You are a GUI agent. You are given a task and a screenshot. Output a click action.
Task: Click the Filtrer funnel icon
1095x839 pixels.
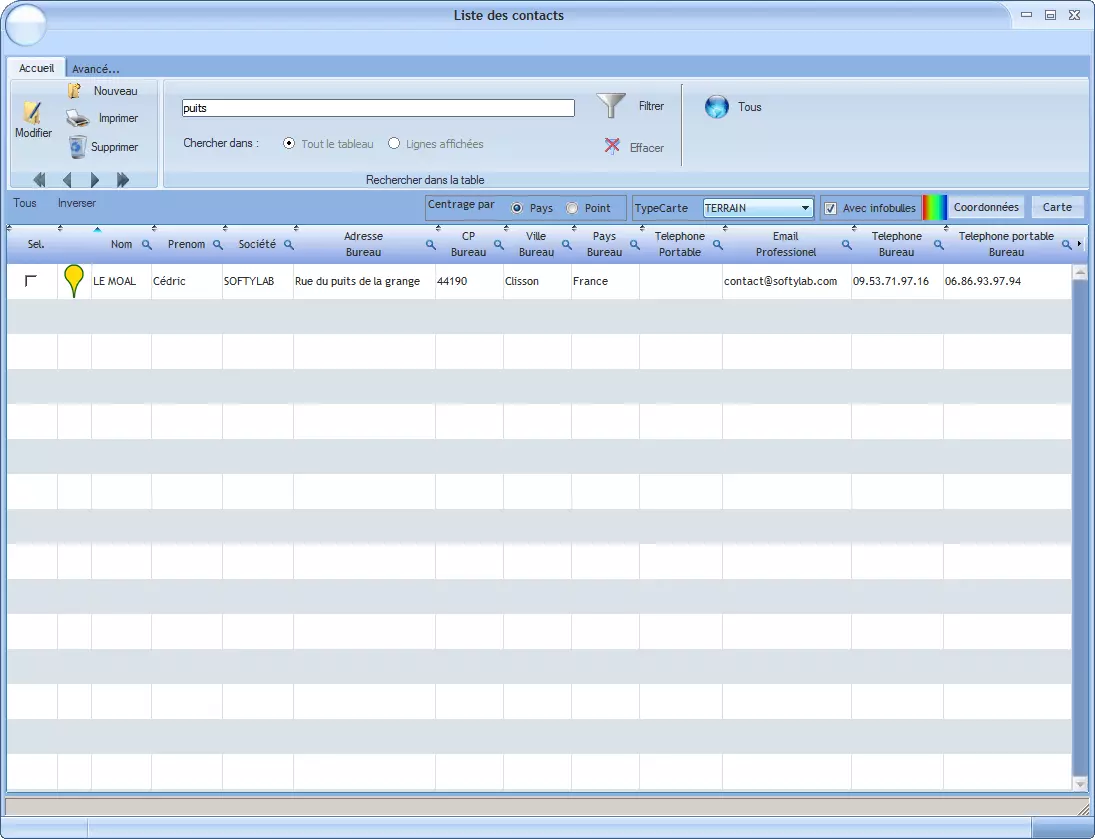pyautogui.click(x=611, y=105)
